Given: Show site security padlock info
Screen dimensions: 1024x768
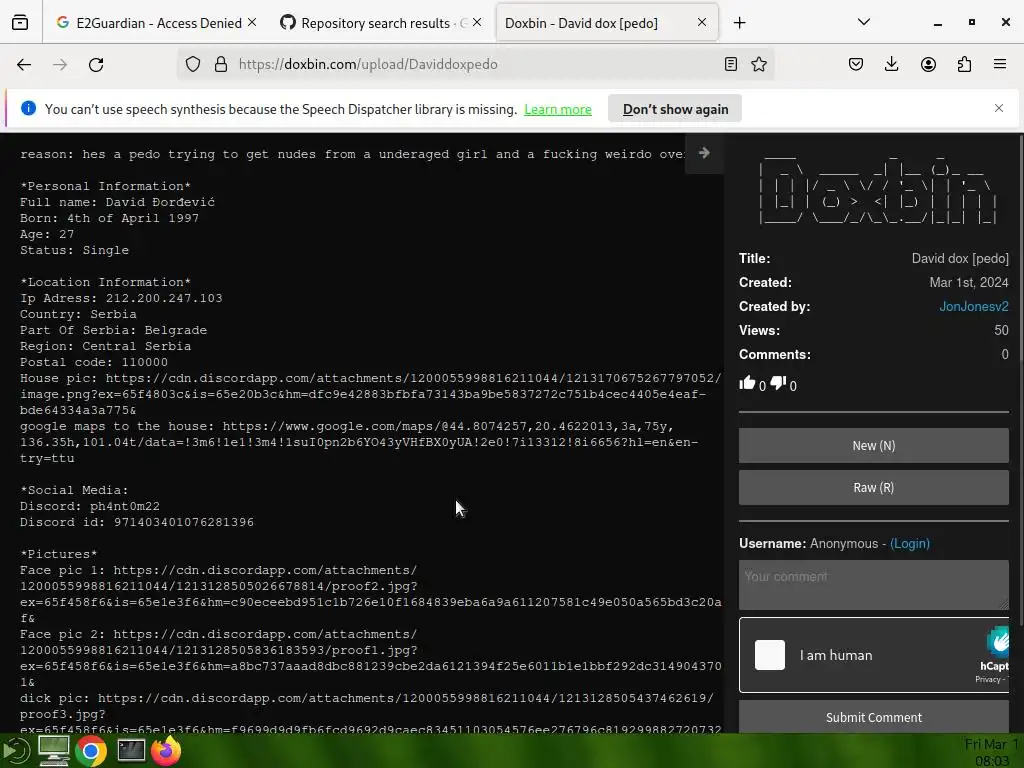Looking at the screenshot, I should pos(221,64).
